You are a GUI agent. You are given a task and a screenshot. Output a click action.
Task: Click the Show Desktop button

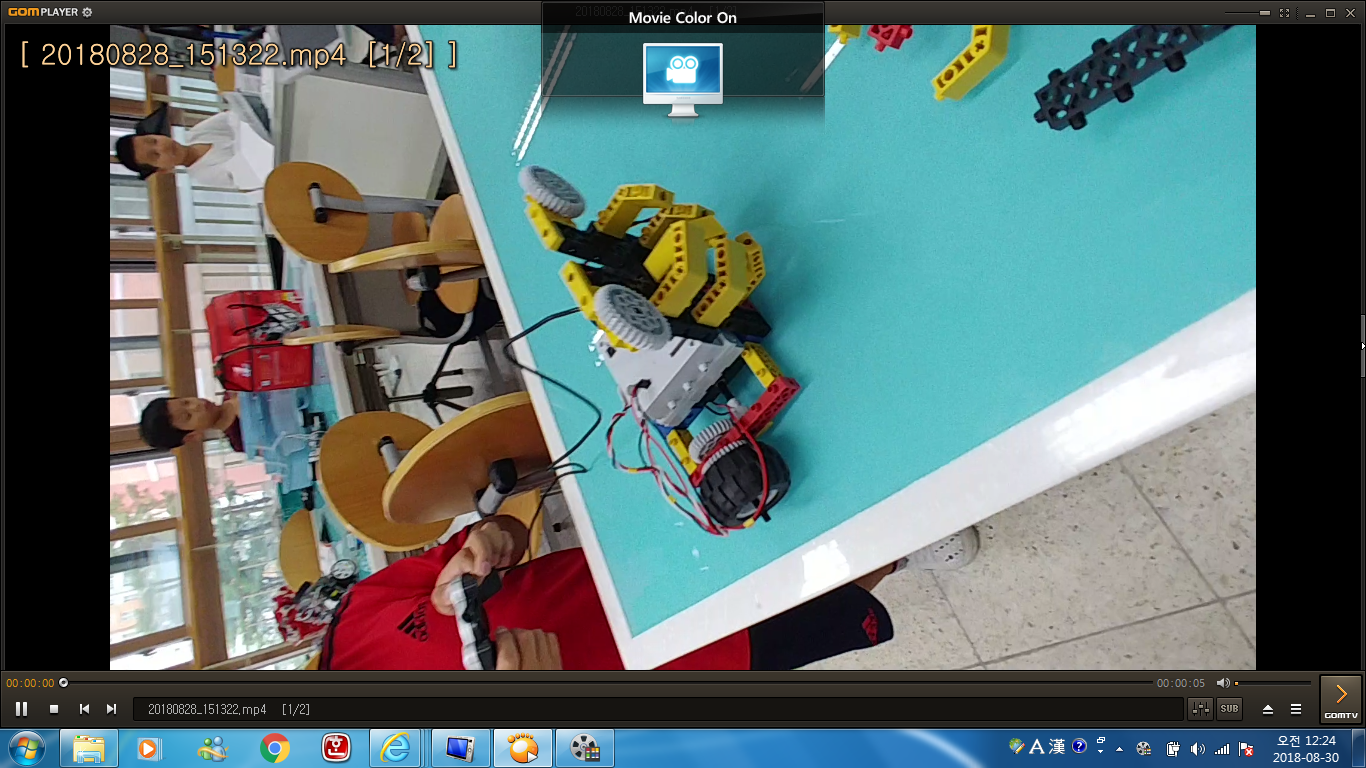[x=1358, y=748]
